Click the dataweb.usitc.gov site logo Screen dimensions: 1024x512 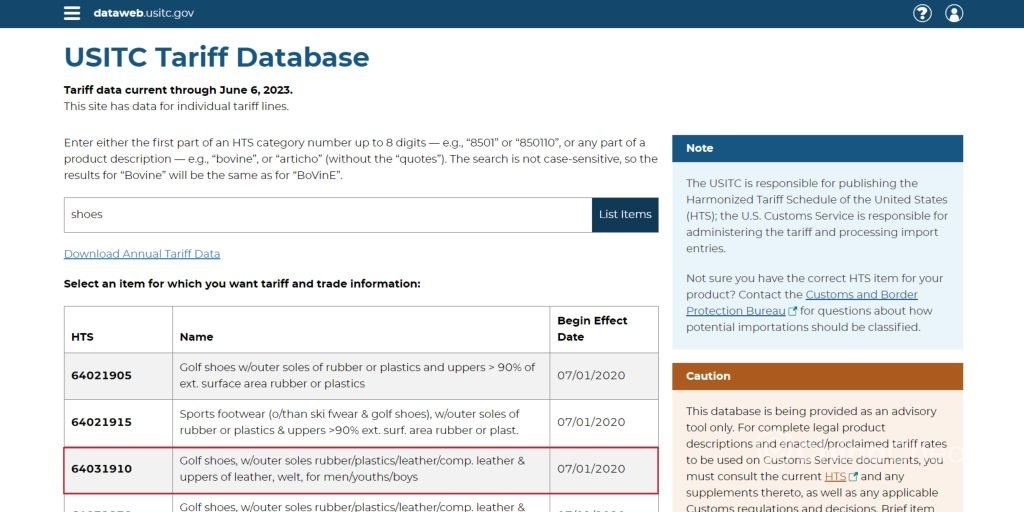(x=144, y=13)
